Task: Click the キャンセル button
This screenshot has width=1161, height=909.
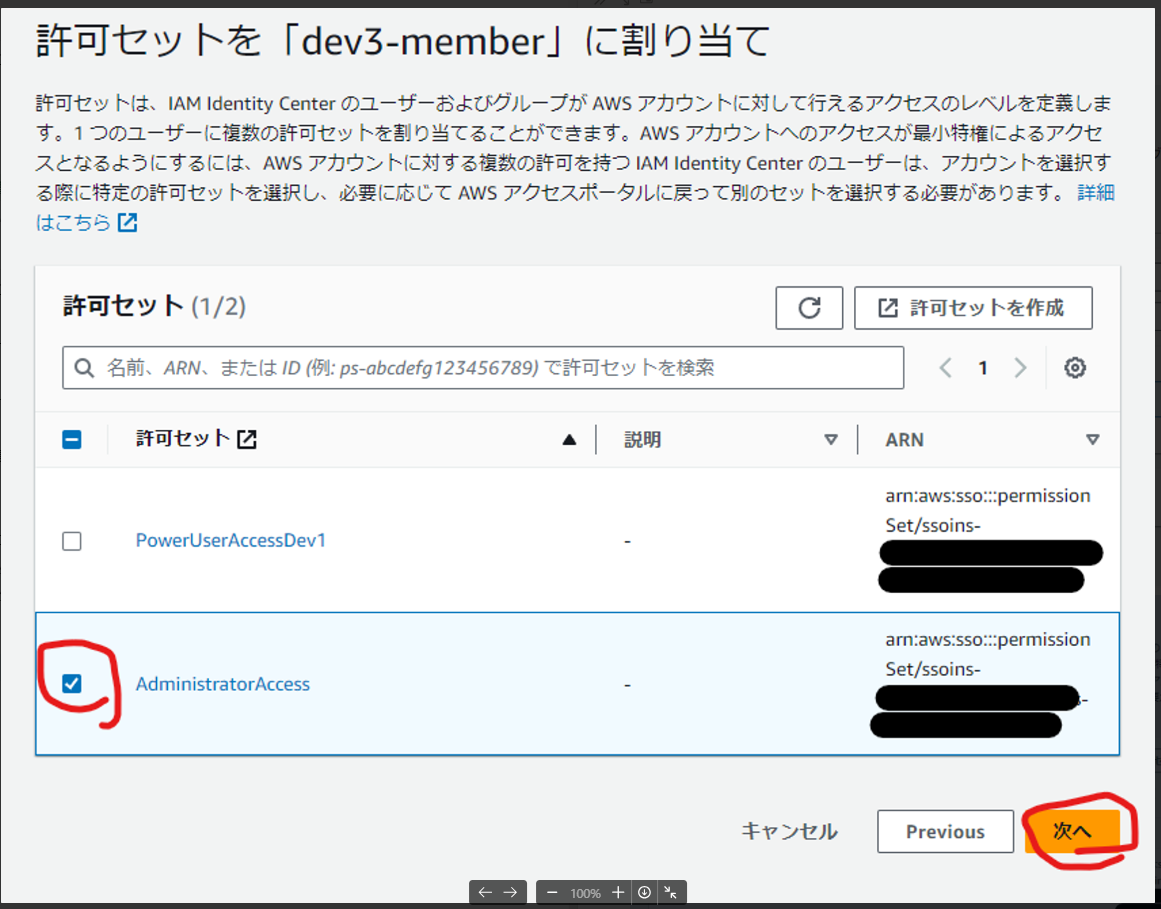Action: 789,831
